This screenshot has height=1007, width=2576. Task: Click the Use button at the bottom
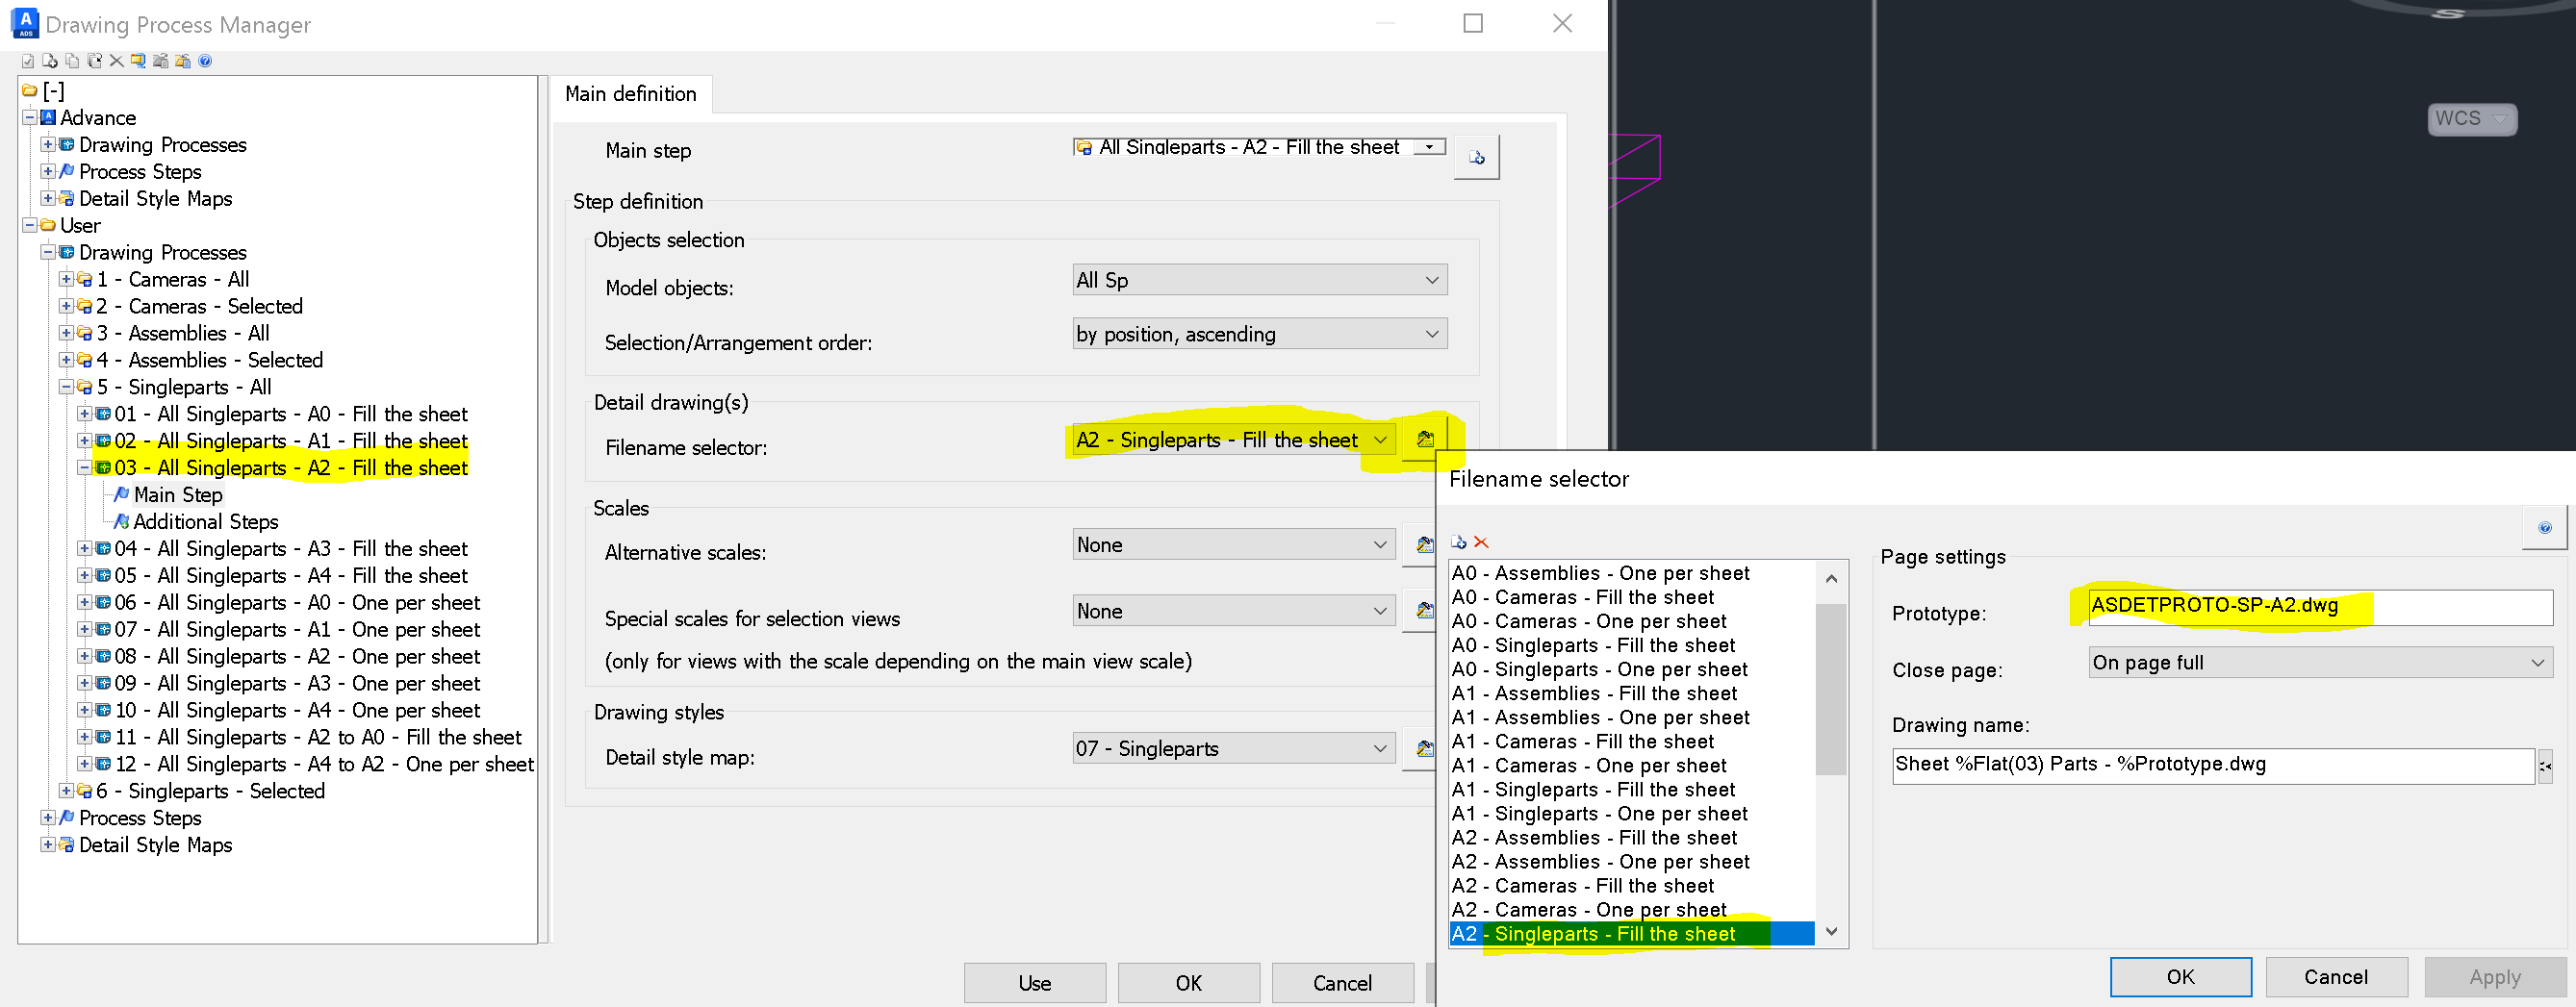pos(1034,982)
